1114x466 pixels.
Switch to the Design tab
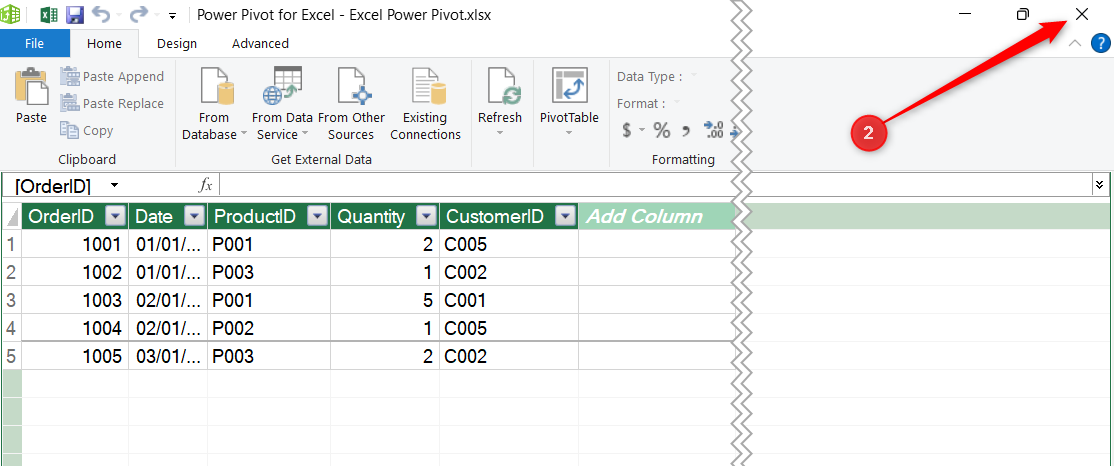[177, 43]
